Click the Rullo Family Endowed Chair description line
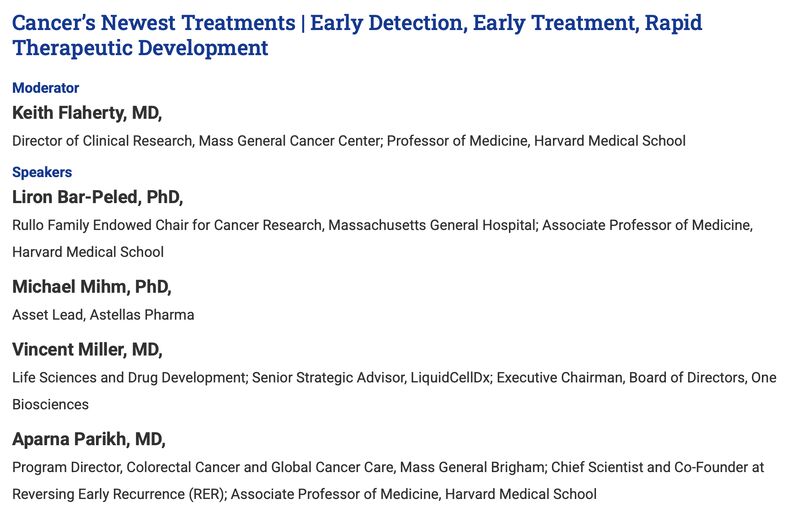 point(383,225)
